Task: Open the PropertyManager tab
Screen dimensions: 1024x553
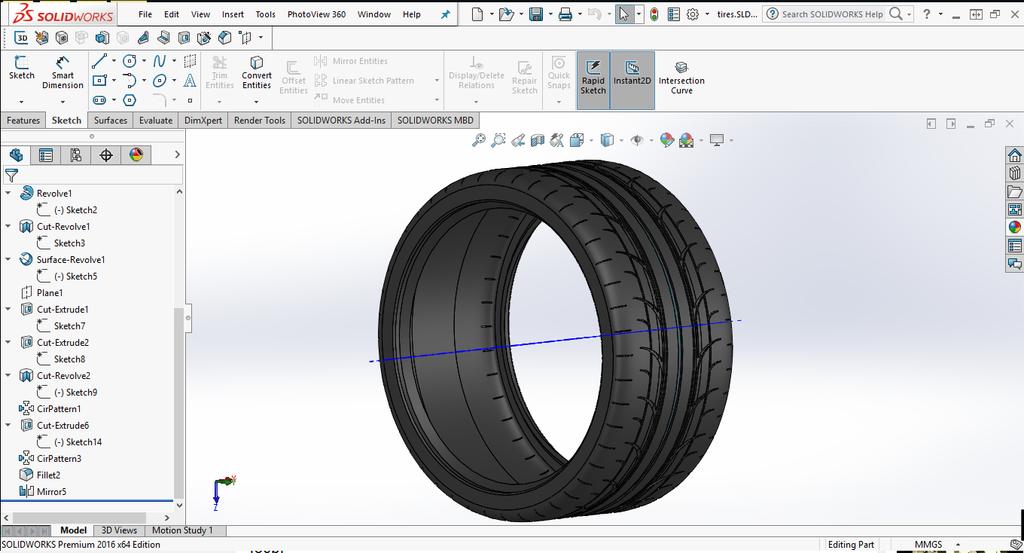Action: tap(46, 155)
